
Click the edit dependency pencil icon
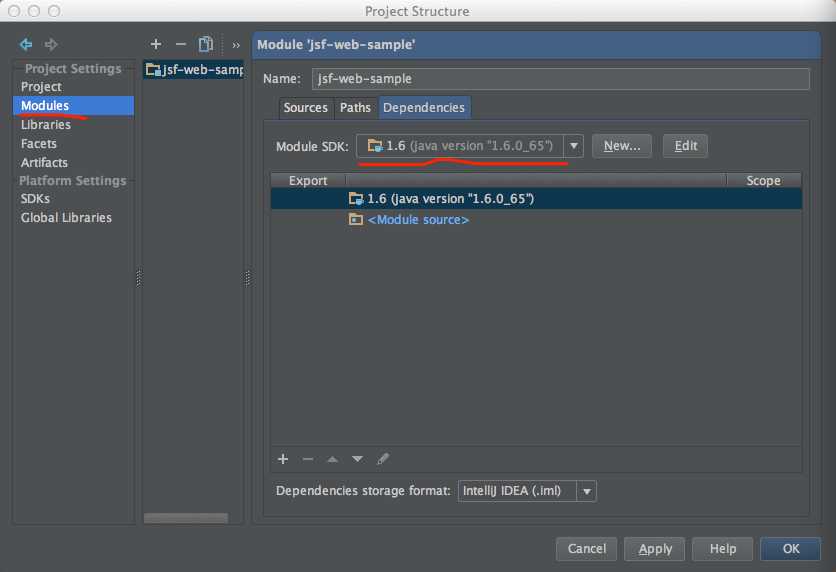[x=383, y=459]
